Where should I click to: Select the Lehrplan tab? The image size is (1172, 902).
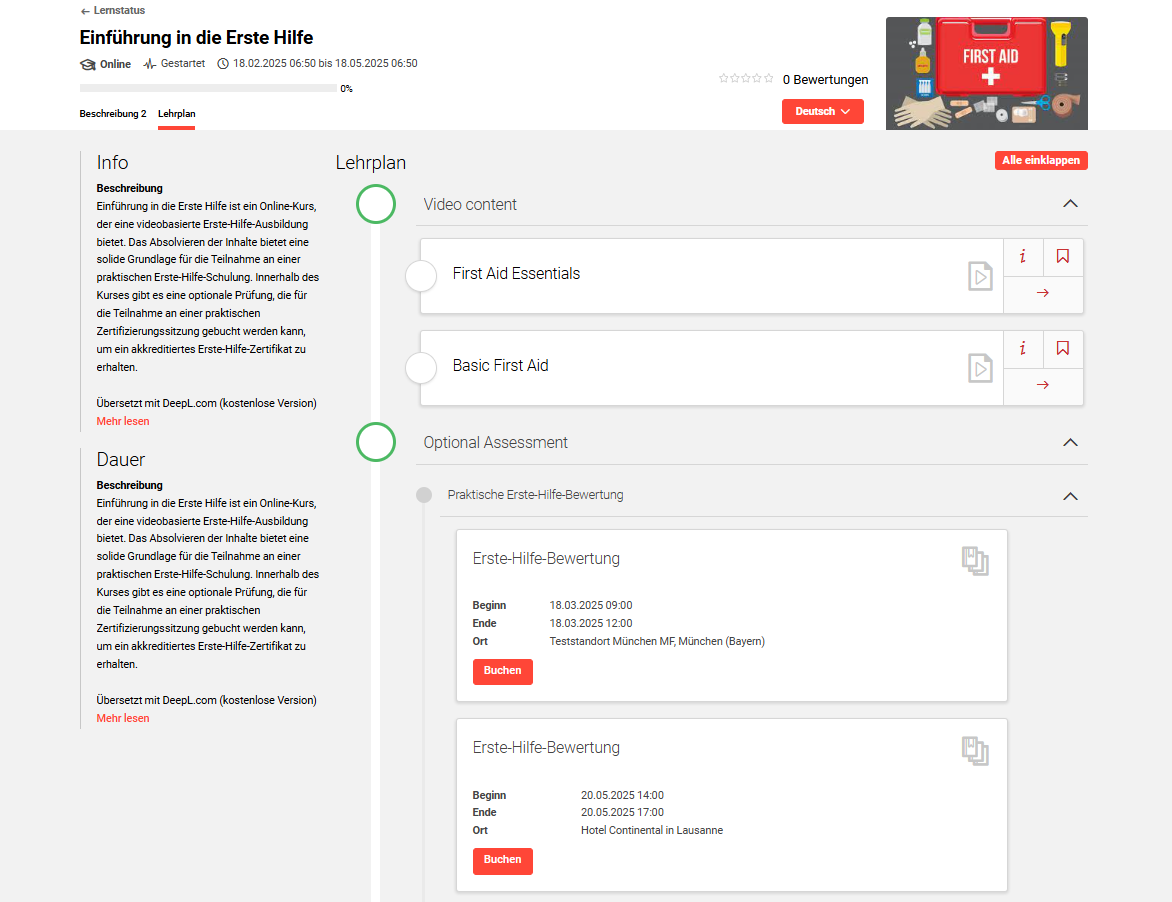tap(177, 114)
